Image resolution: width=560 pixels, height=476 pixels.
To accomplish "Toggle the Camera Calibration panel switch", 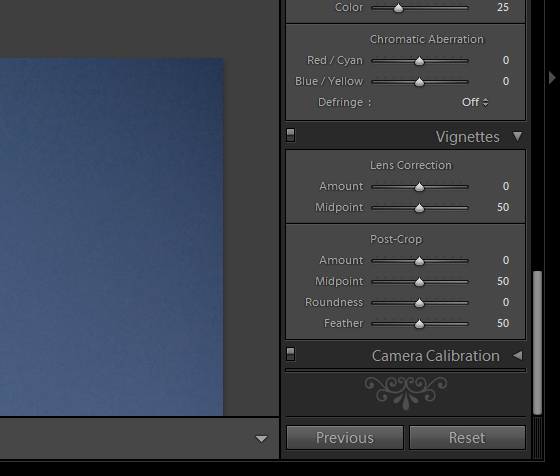I will click(x=291, y=354).
